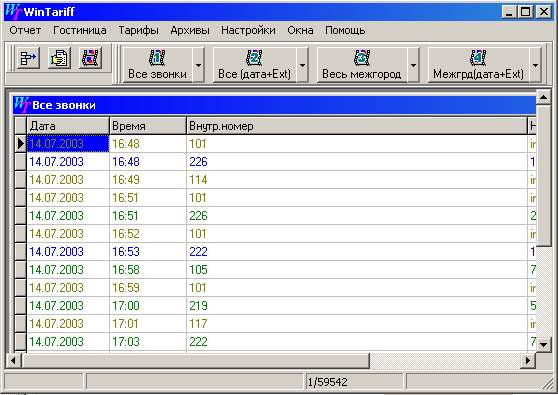
Task: Open the 'Отчет' menu
Action: click(25, 31)
